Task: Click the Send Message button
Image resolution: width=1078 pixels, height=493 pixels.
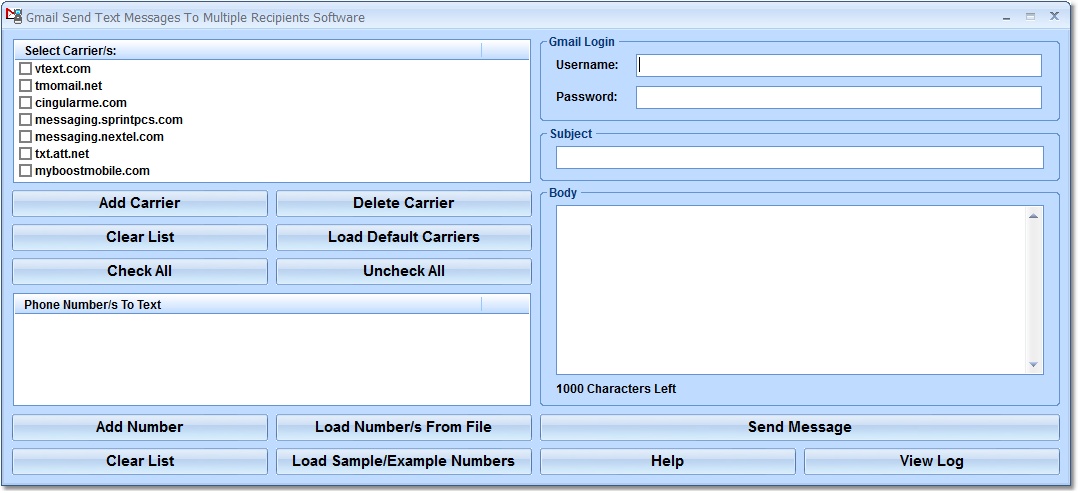Action: point(800,427)
